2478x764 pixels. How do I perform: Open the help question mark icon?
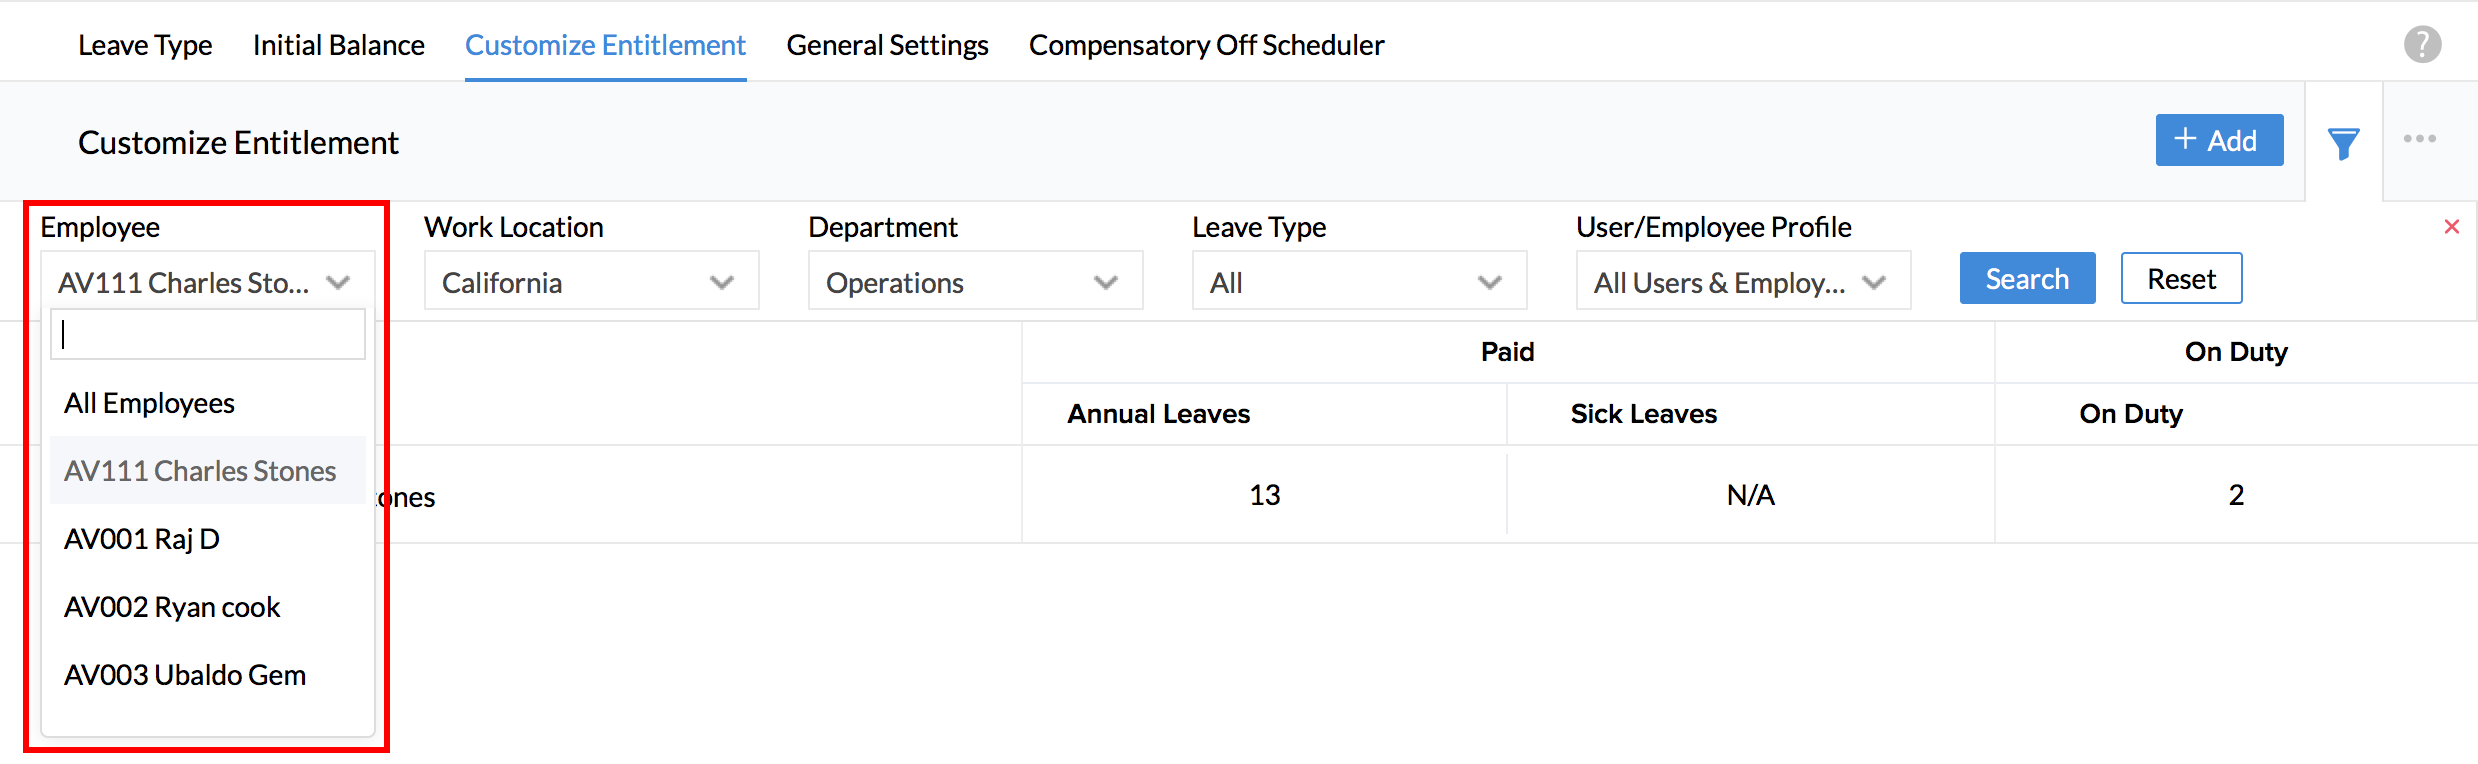coord(2422,44)
